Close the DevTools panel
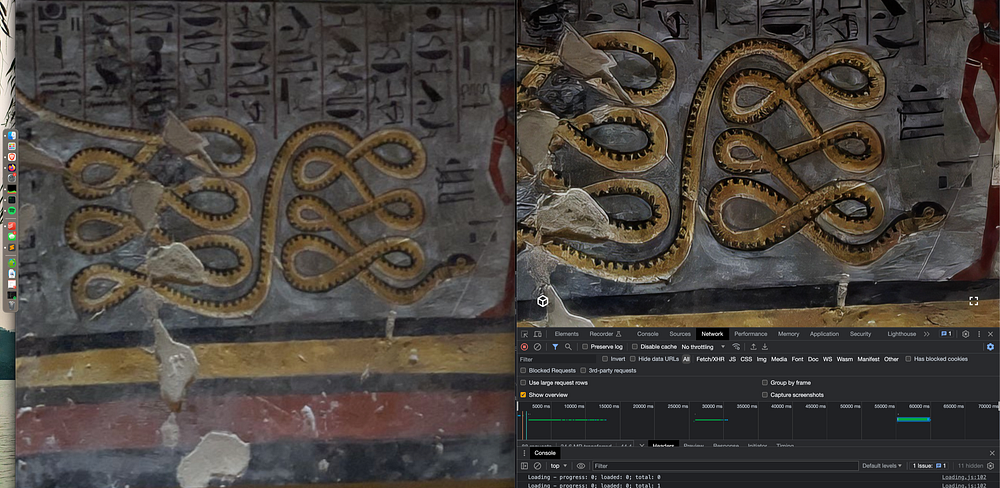 click(x=990, y=334)
